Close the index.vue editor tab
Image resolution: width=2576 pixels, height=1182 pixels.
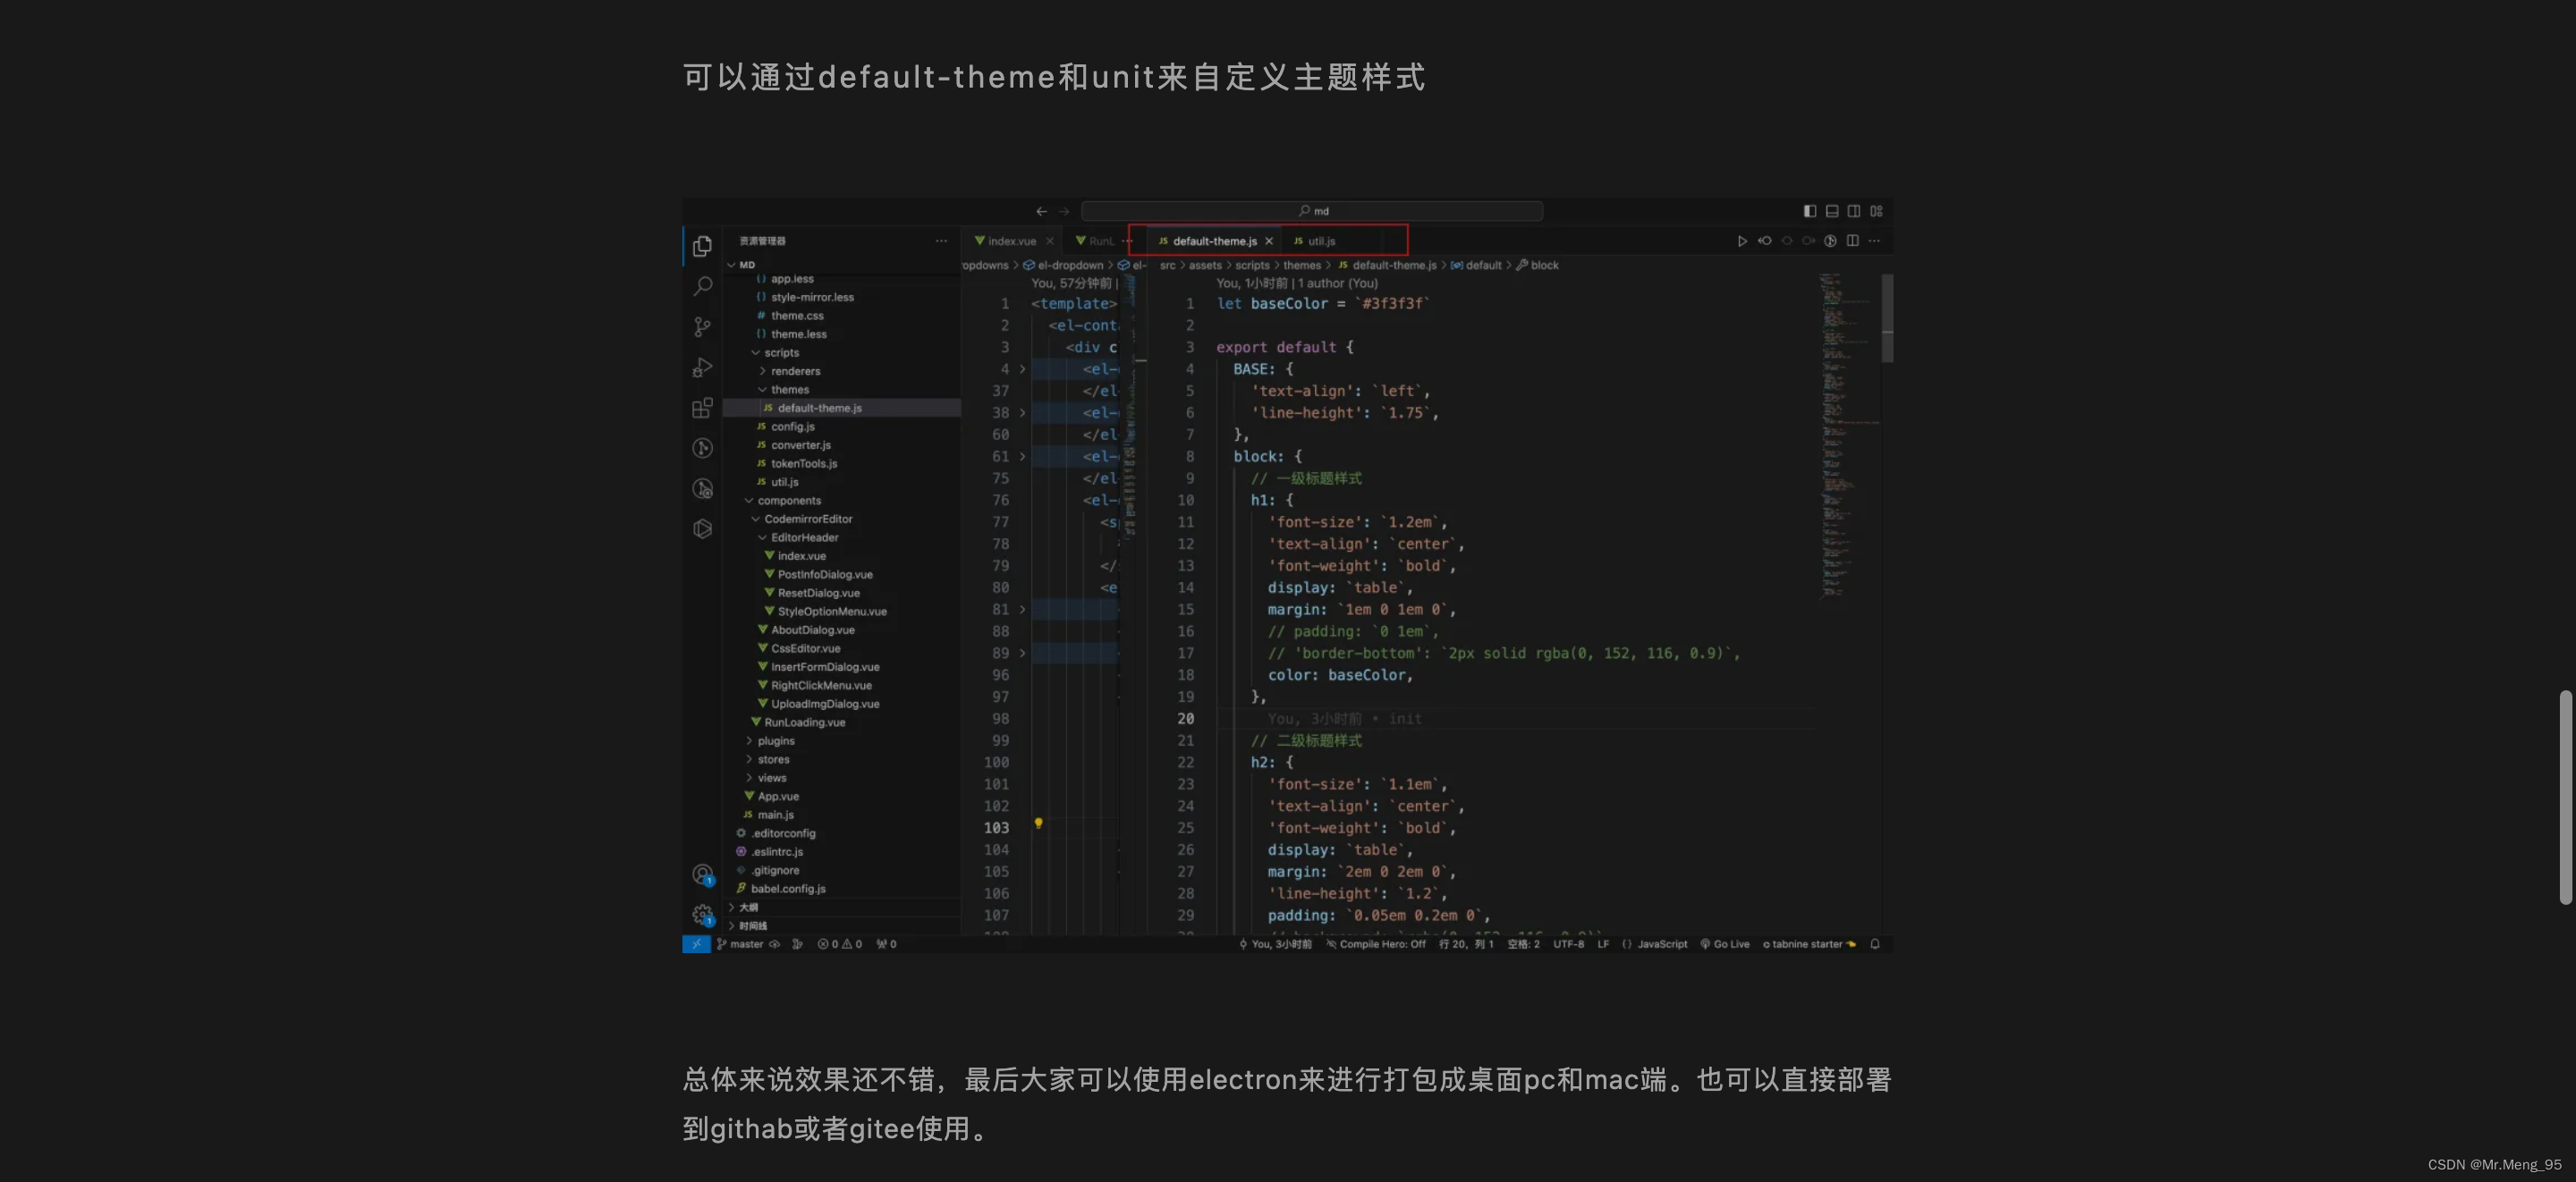tap(1049, 241)
